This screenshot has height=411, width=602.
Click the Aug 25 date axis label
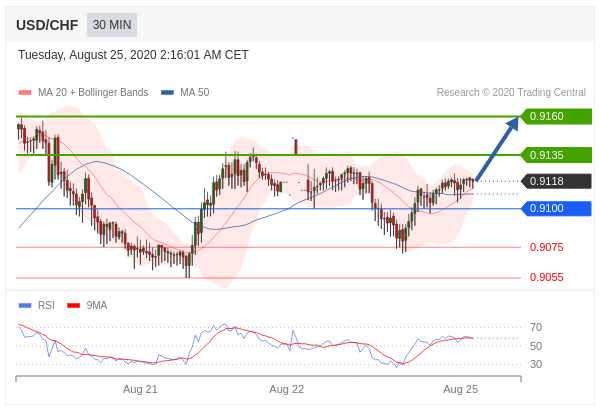coord(460,390)
